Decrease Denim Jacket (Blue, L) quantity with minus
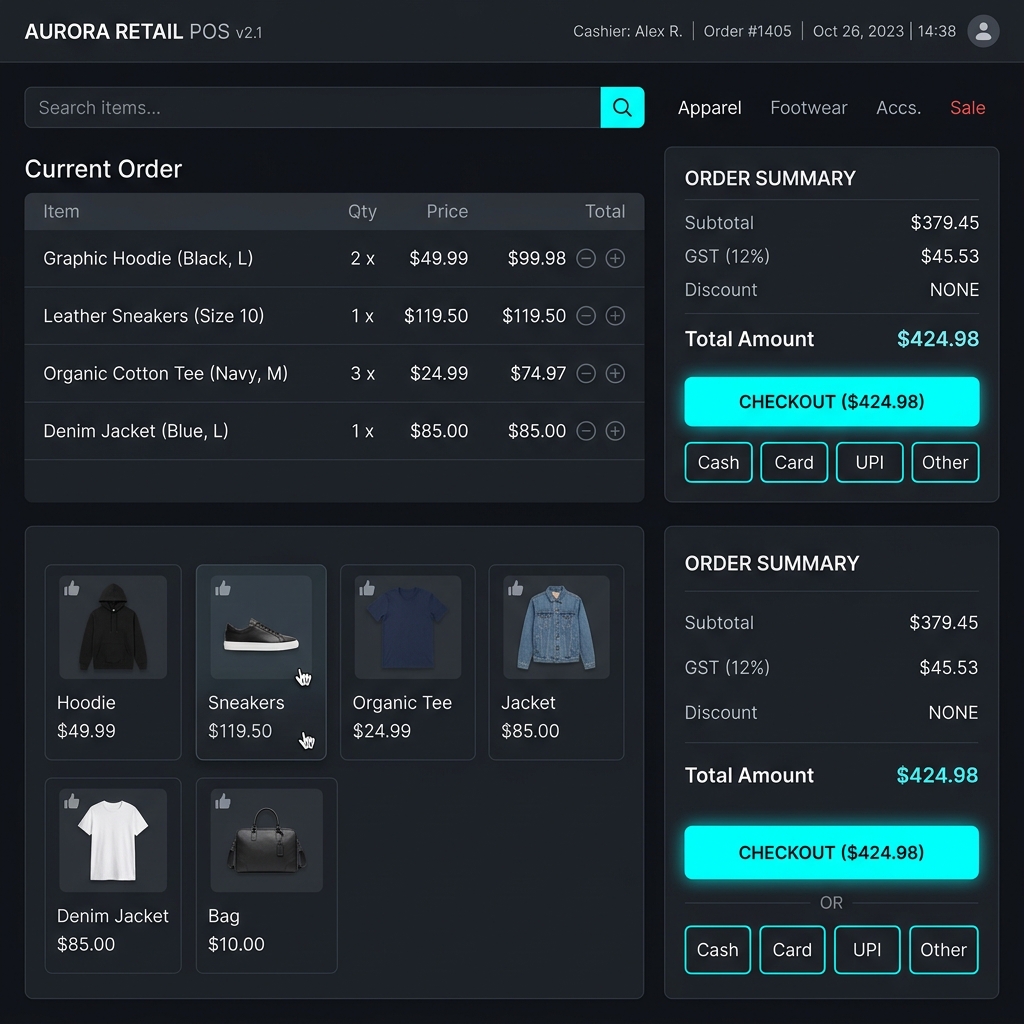This screenshot has width=1024, height=1024. tap(586, 431)
